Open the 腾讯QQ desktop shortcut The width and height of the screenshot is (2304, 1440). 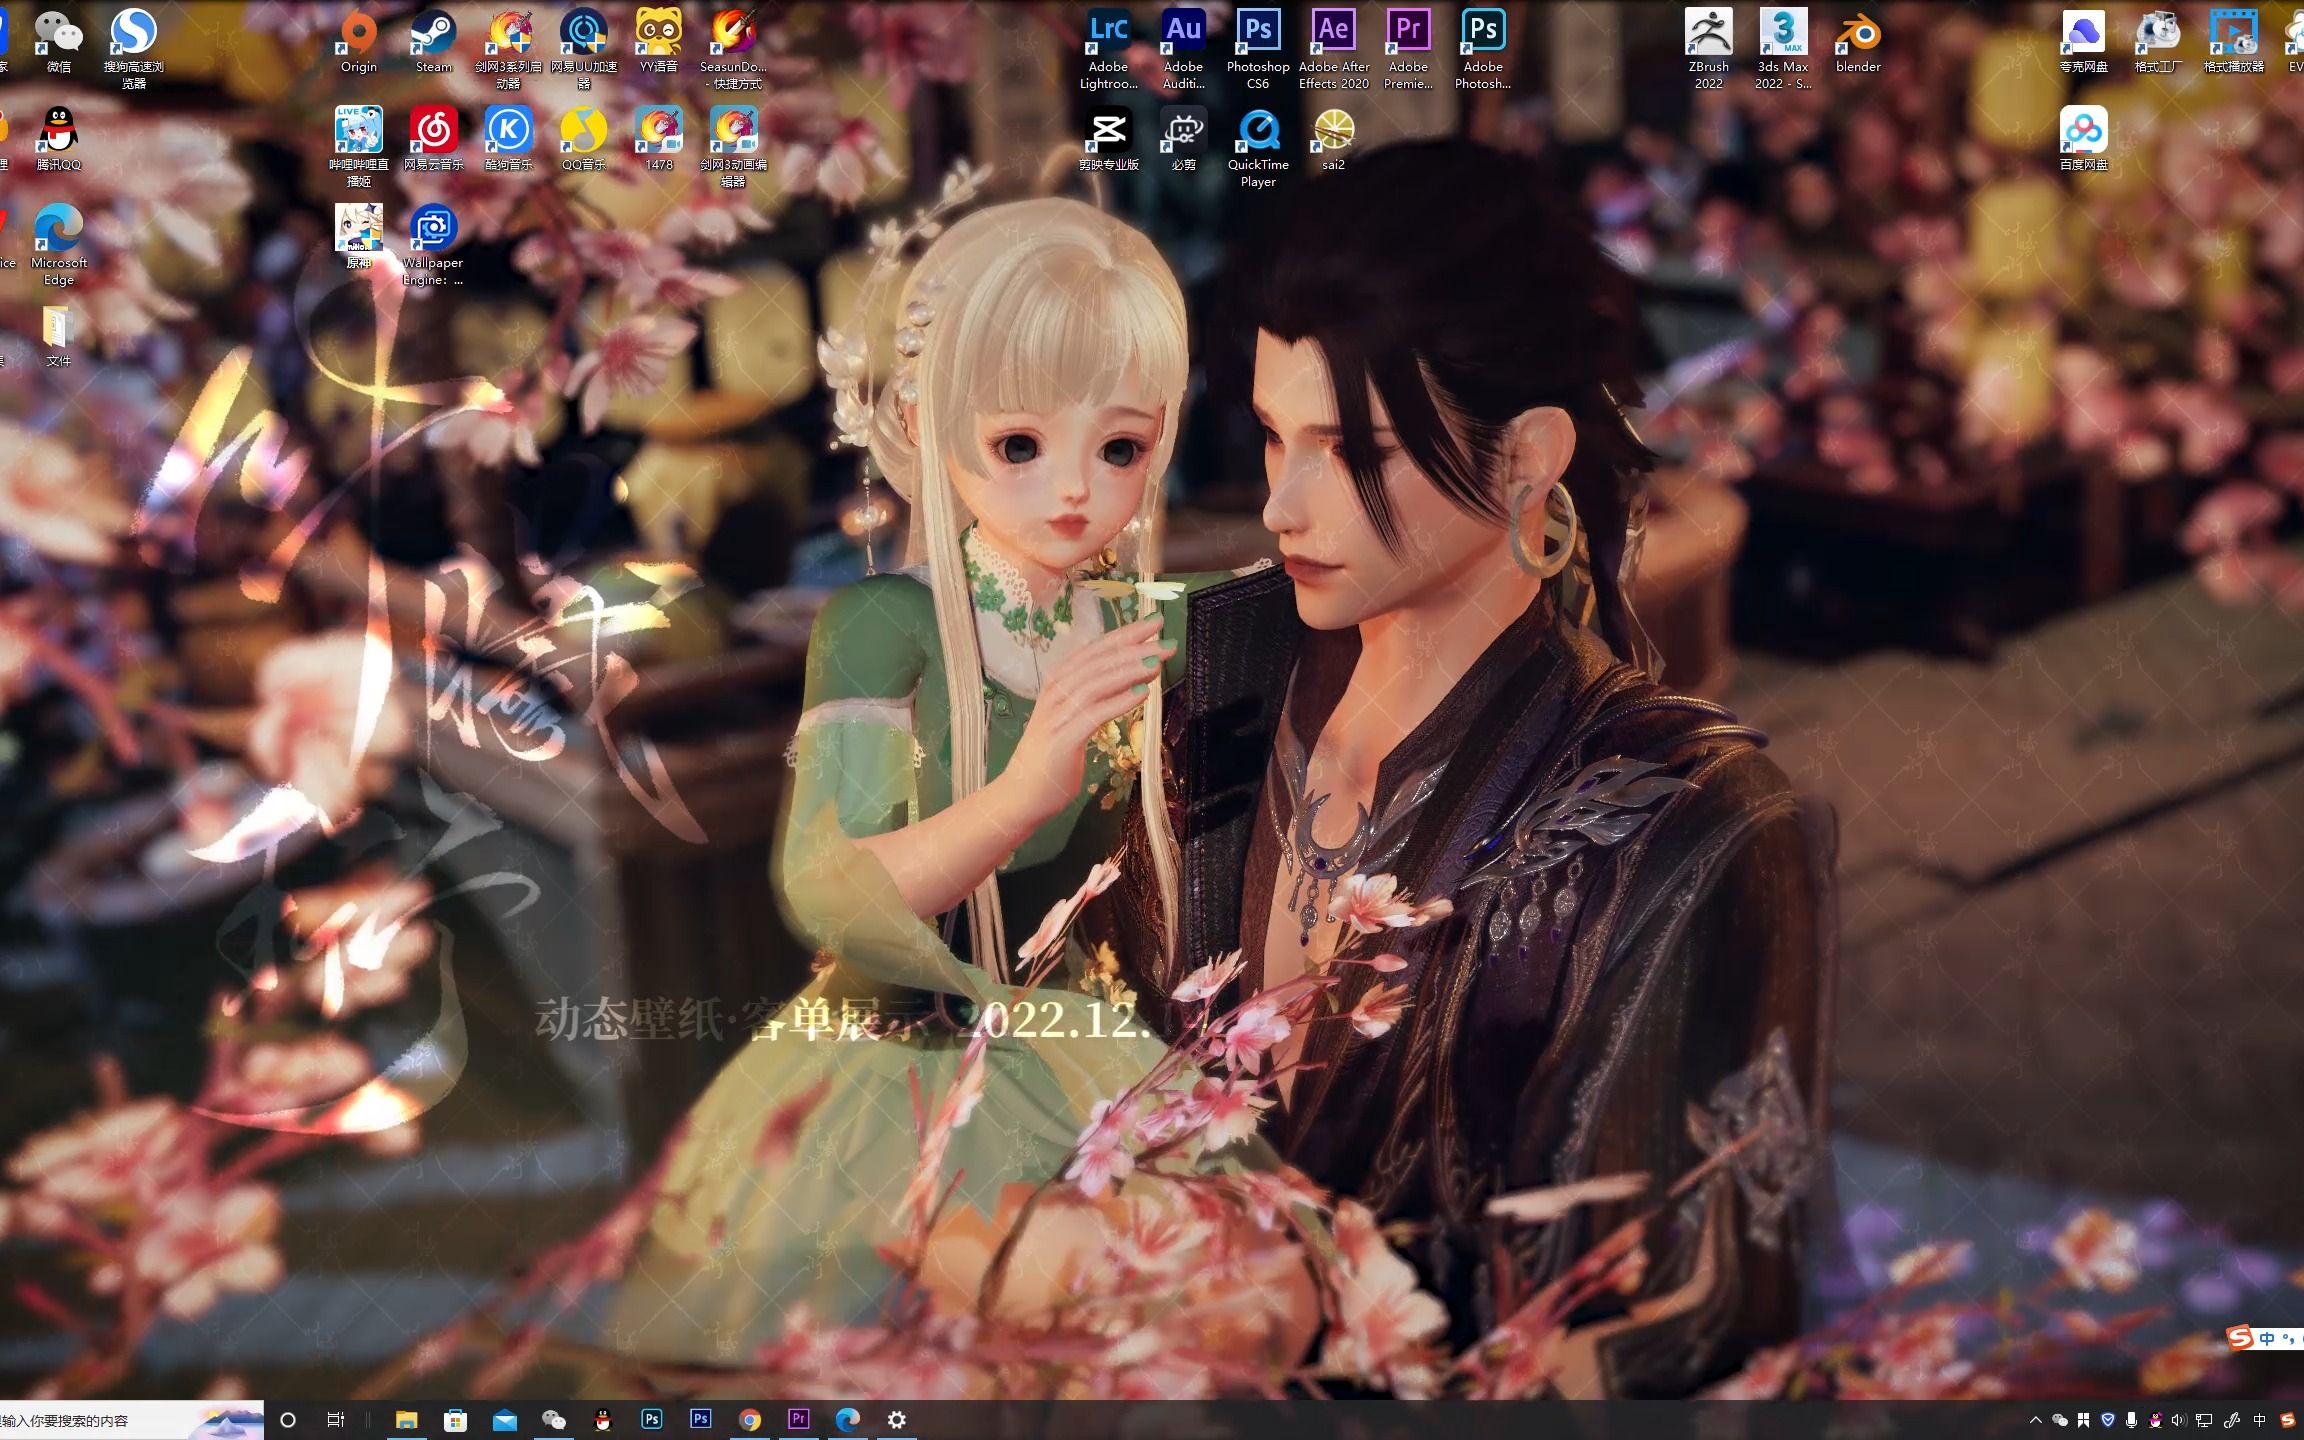click(x=58, y=140)
